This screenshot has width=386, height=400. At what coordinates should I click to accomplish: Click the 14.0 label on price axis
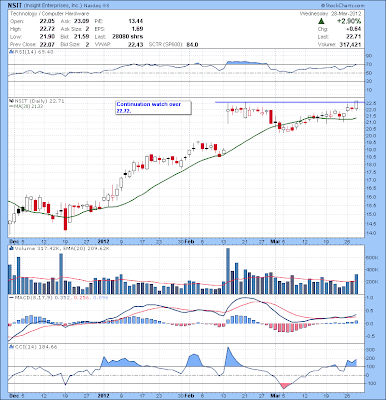[371, 233]
